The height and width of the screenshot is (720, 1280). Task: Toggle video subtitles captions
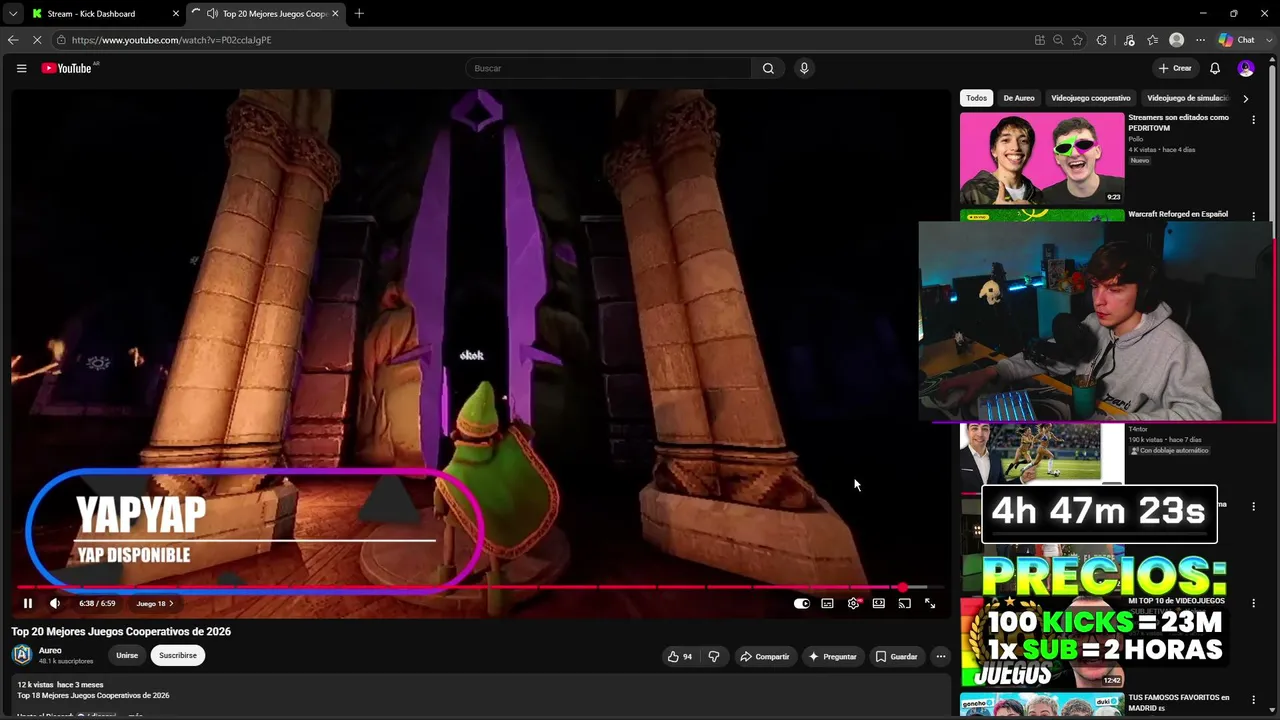coord(827,603)
